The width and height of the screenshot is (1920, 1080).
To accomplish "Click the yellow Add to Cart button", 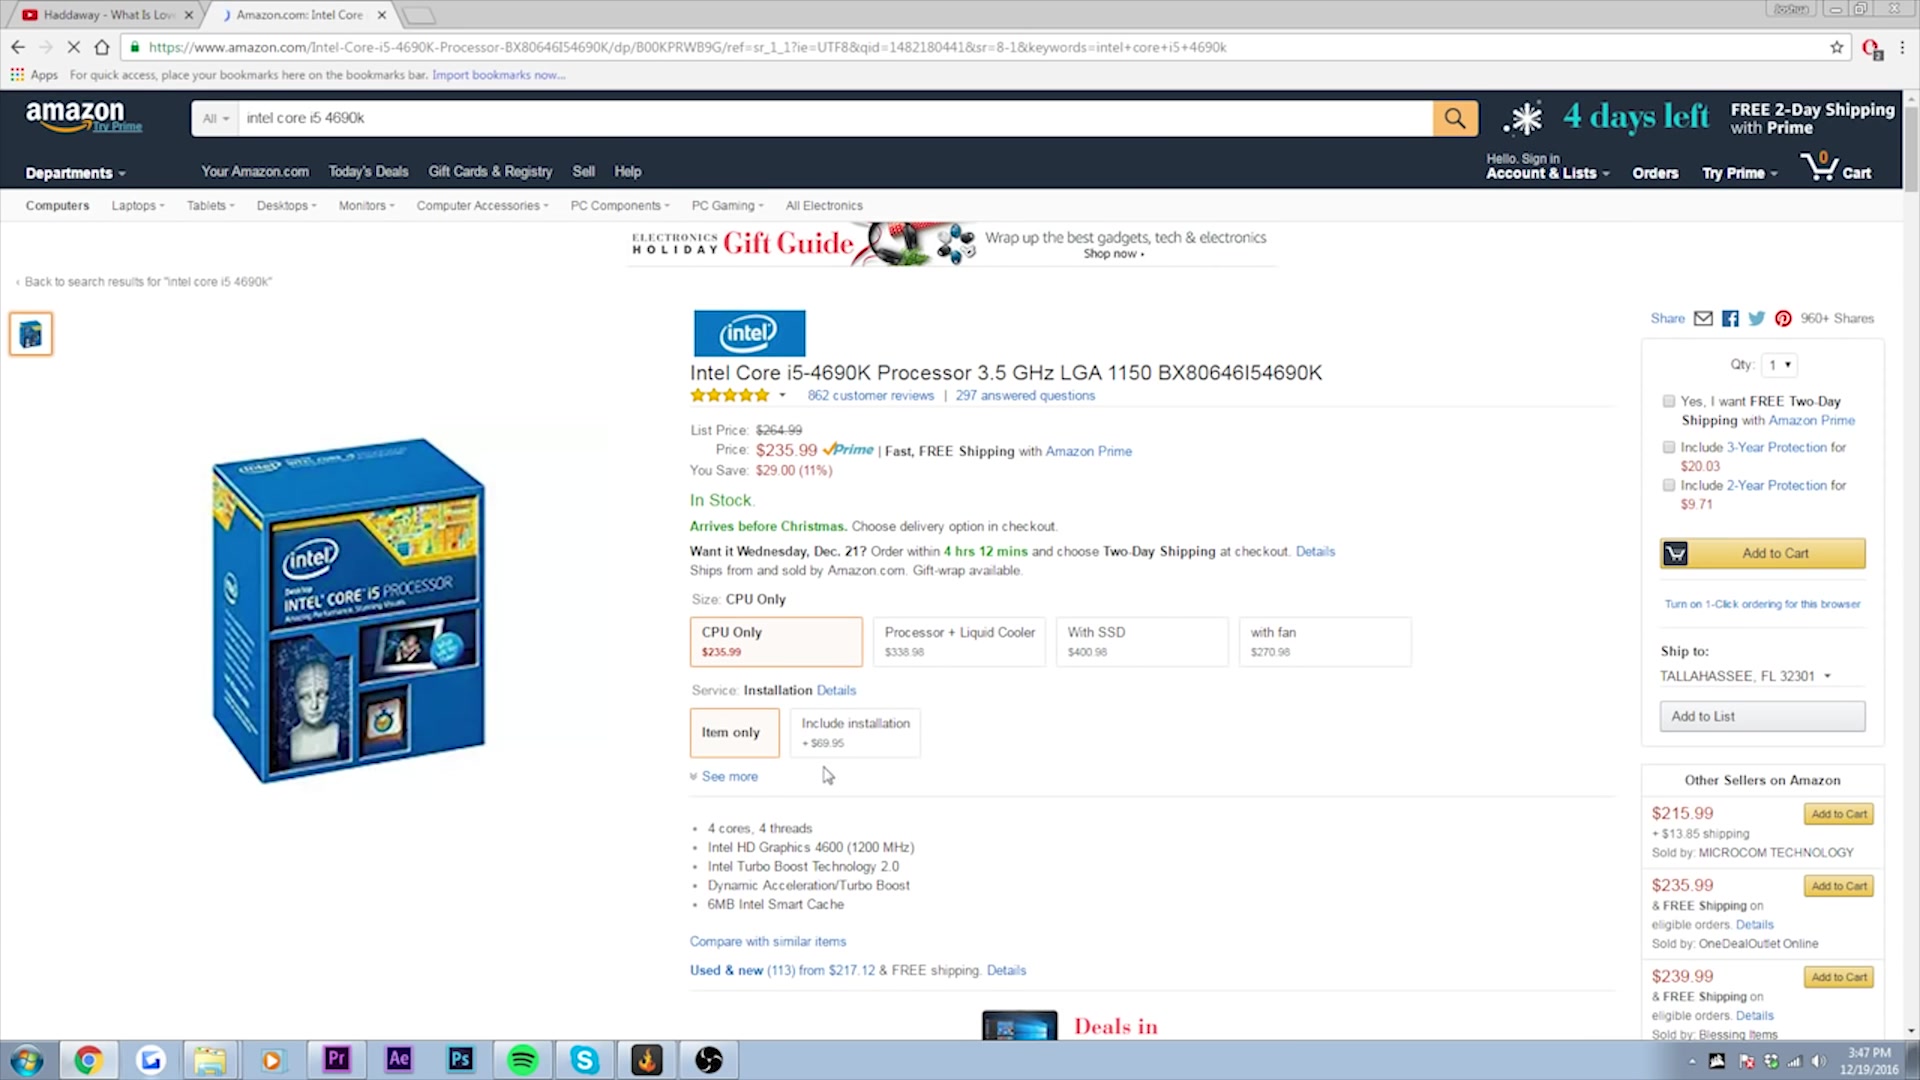I will click(1762, 553).
